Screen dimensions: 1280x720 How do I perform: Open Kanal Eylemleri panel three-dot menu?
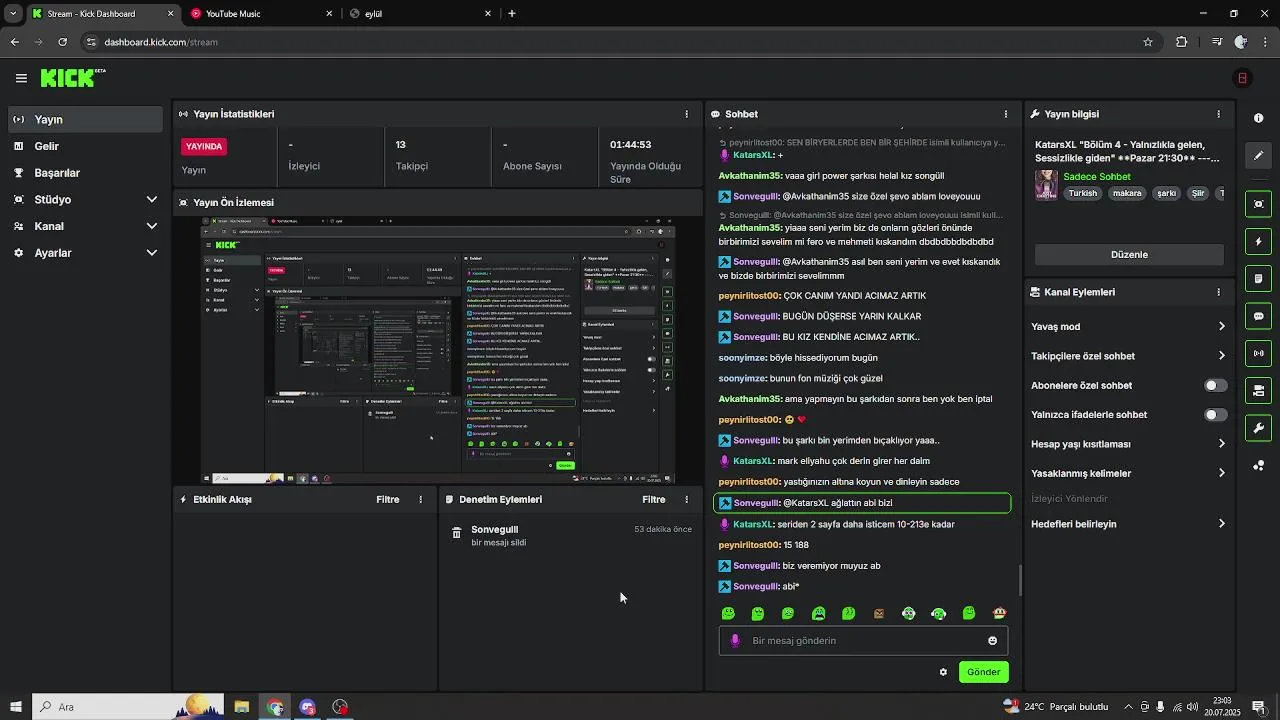tap(1218, 292)
